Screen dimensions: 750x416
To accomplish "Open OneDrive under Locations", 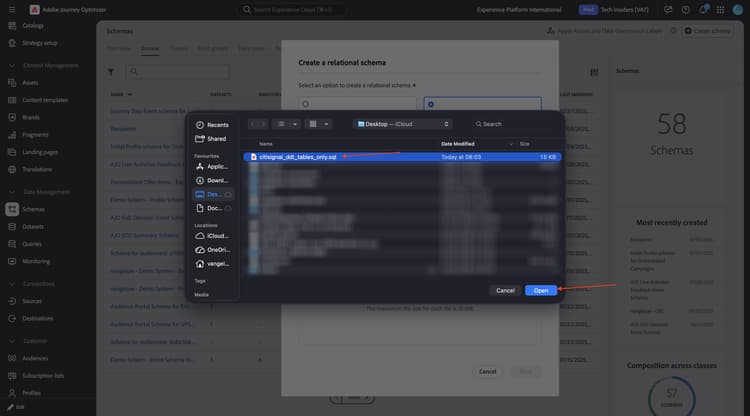I will [212, 250].
